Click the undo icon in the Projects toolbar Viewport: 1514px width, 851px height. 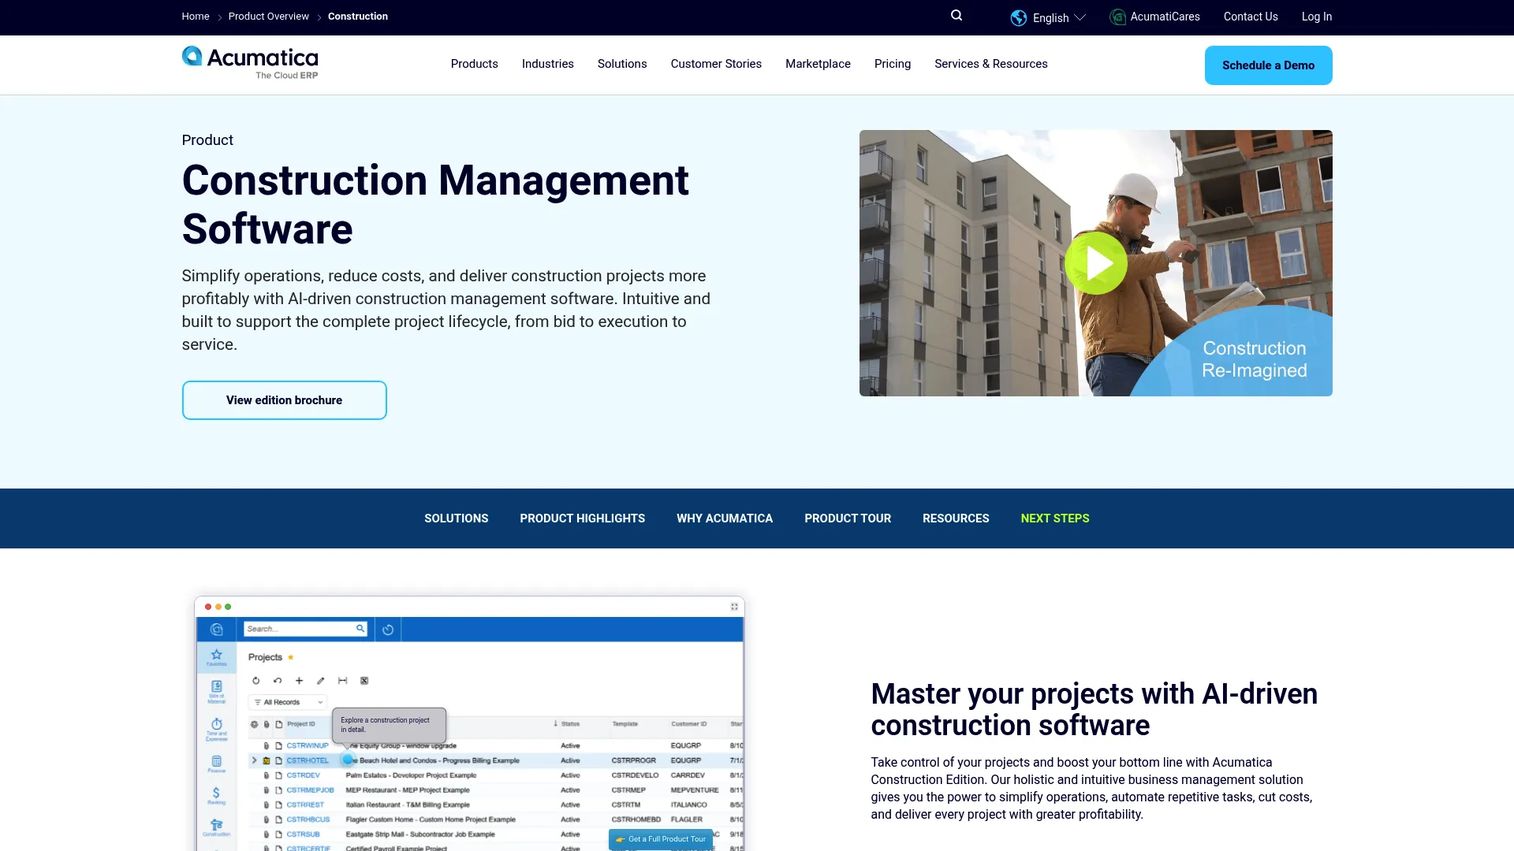[277, 680]
